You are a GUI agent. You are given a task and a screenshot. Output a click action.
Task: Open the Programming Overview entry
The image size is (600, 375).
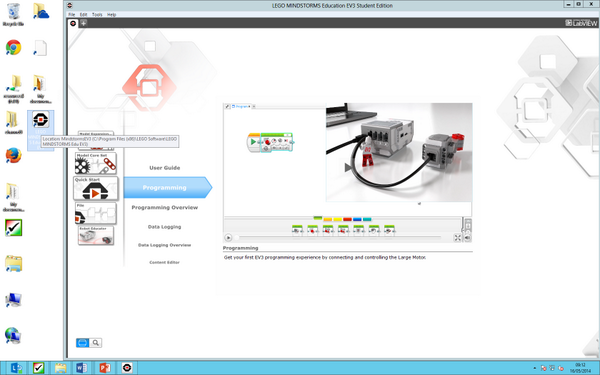pos(165,207)
